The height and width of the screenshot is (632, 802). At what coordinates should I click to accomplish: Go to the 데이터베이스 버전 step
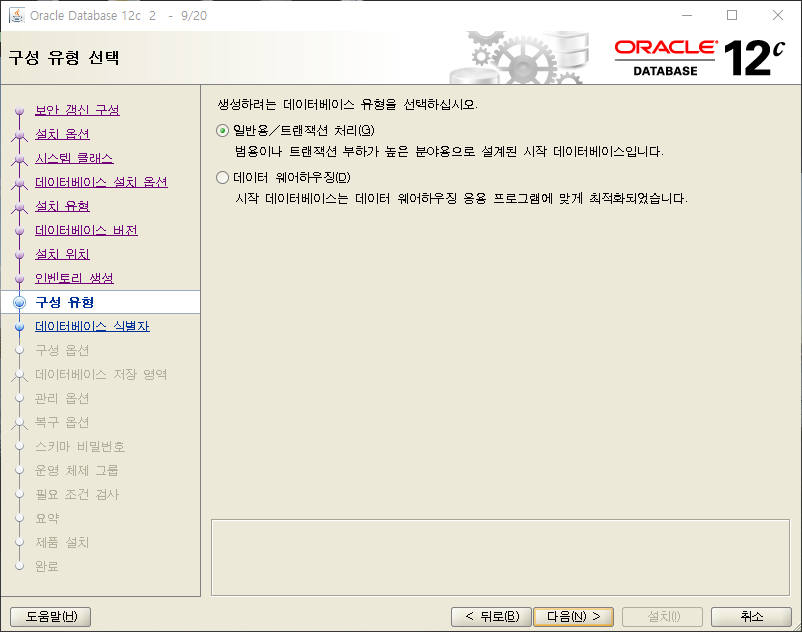pyautogui.click(x=86, y=230)
